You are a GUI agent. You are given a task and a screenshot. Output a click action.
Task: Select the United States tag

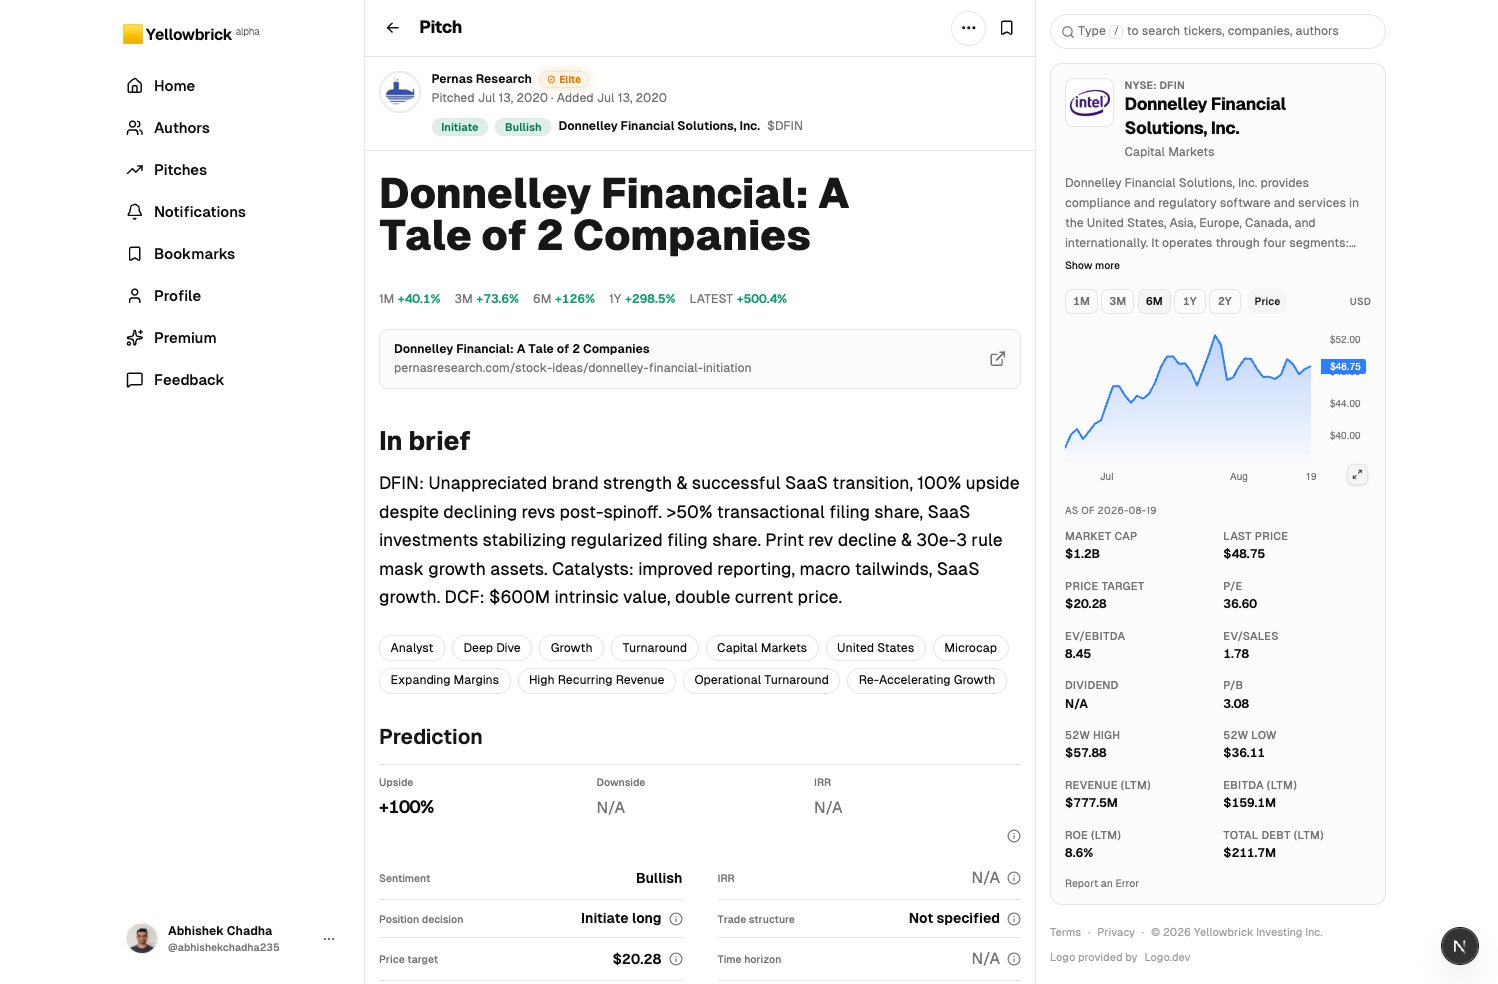tap(876, 648)
